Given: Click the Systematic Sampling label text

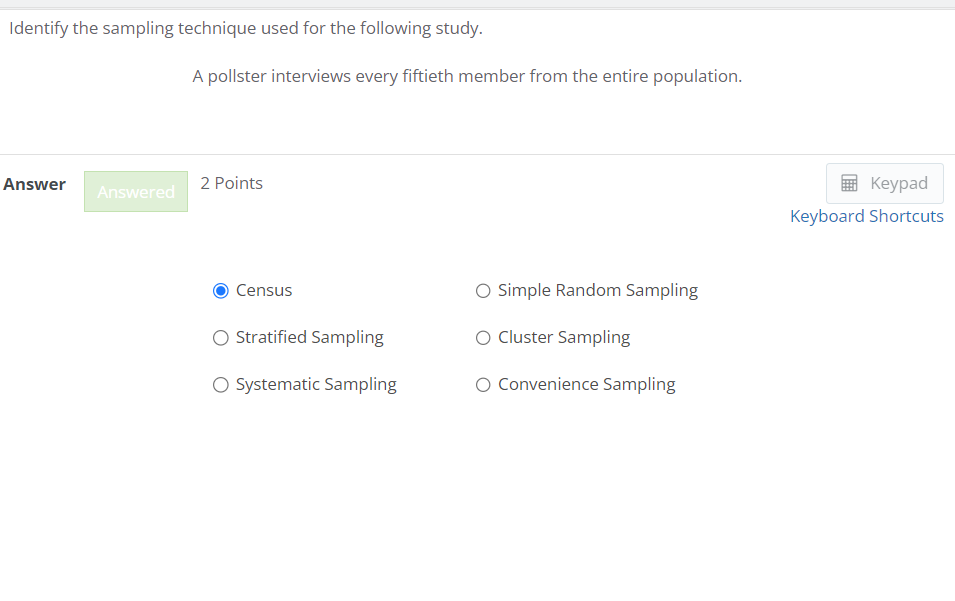Looking at the screenshot, I should pyautogui.click(x=316, y=384).
